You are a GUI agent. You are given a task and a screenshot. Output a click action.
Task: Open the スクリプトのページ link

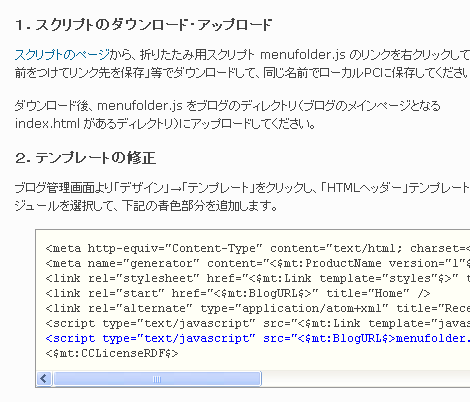point(62,55)
